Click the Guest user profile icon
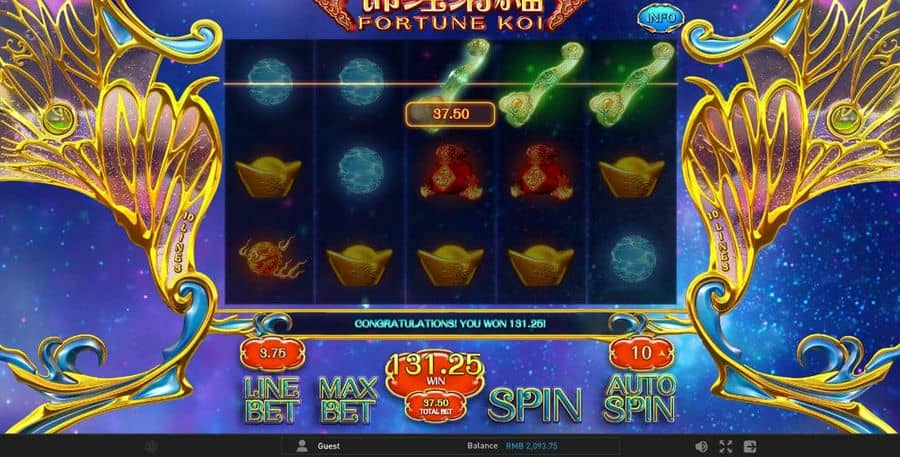Screen dimensions: 900x457 coord(301,446)
